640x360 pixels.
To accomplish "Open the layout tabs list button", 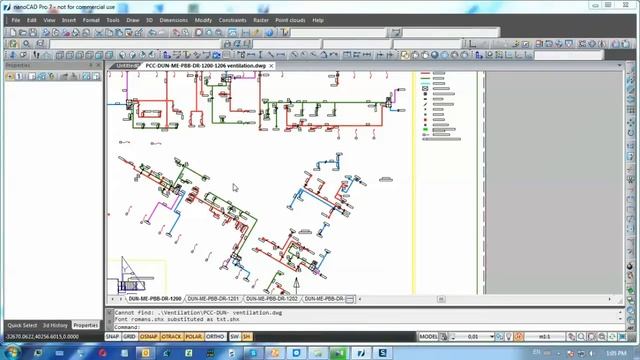I will (350, 299).
